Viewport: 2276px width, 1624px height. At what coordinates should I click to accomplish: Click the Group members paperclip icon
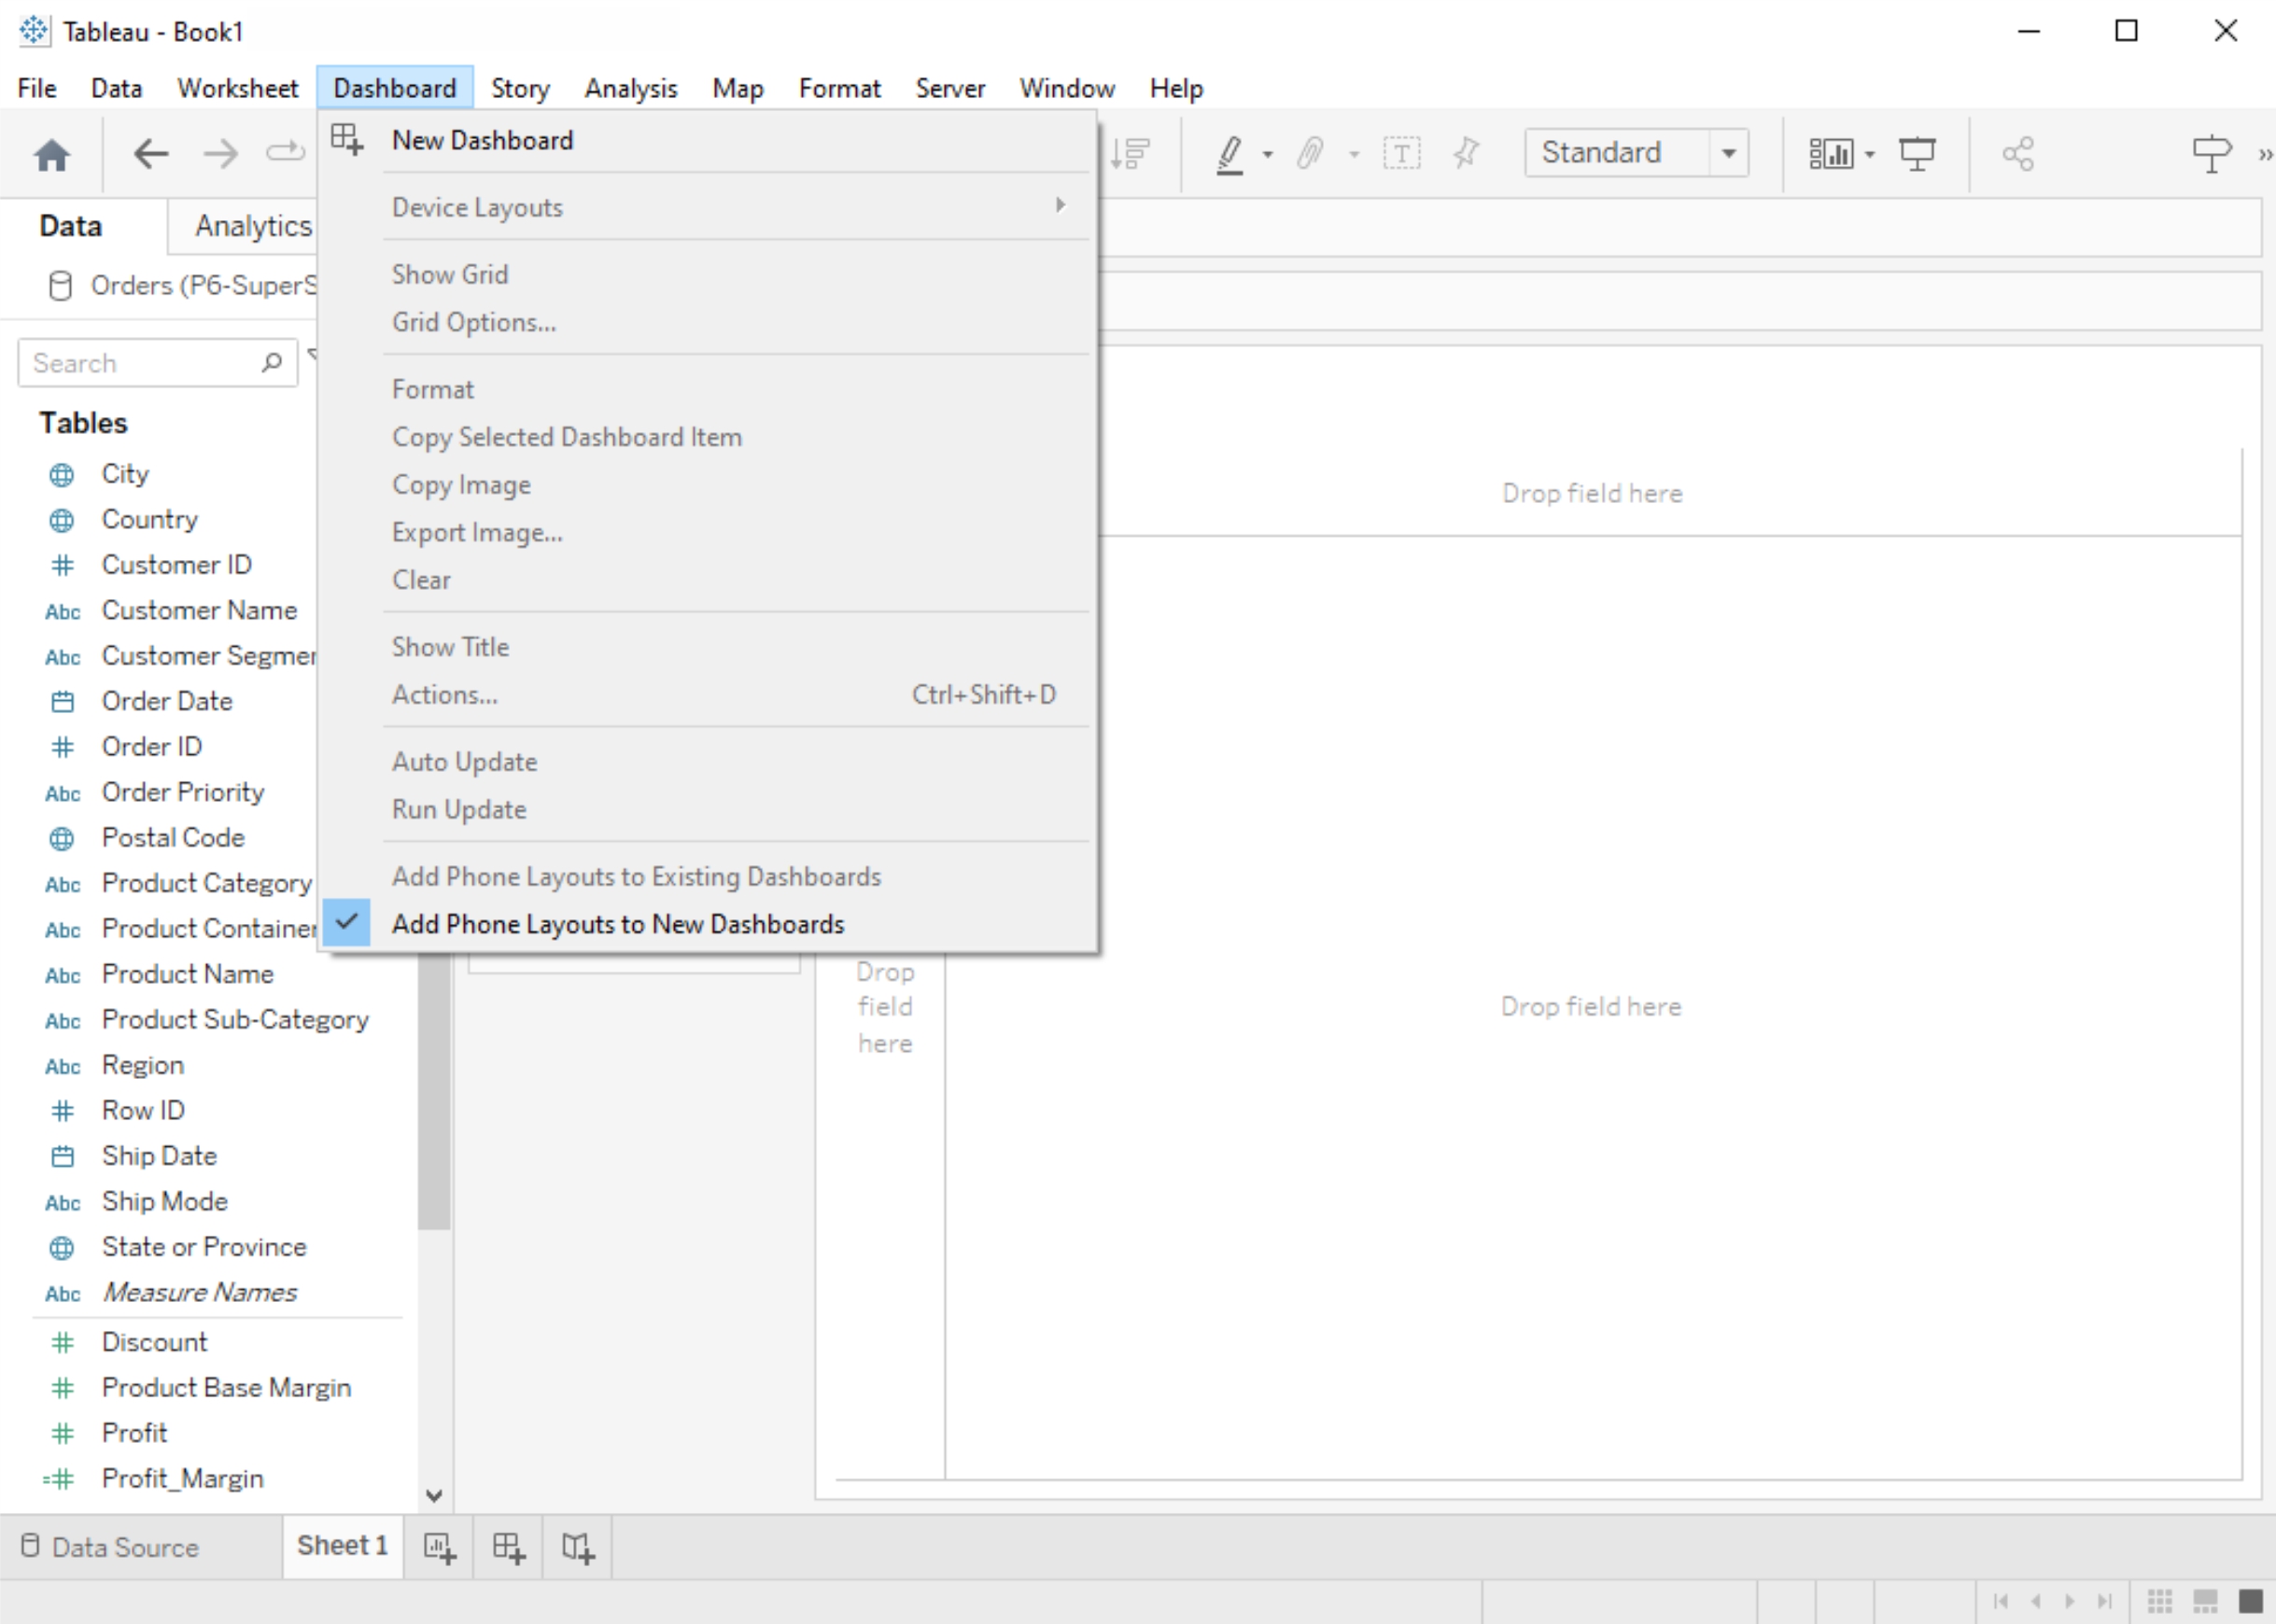[x=1310, y=154]
